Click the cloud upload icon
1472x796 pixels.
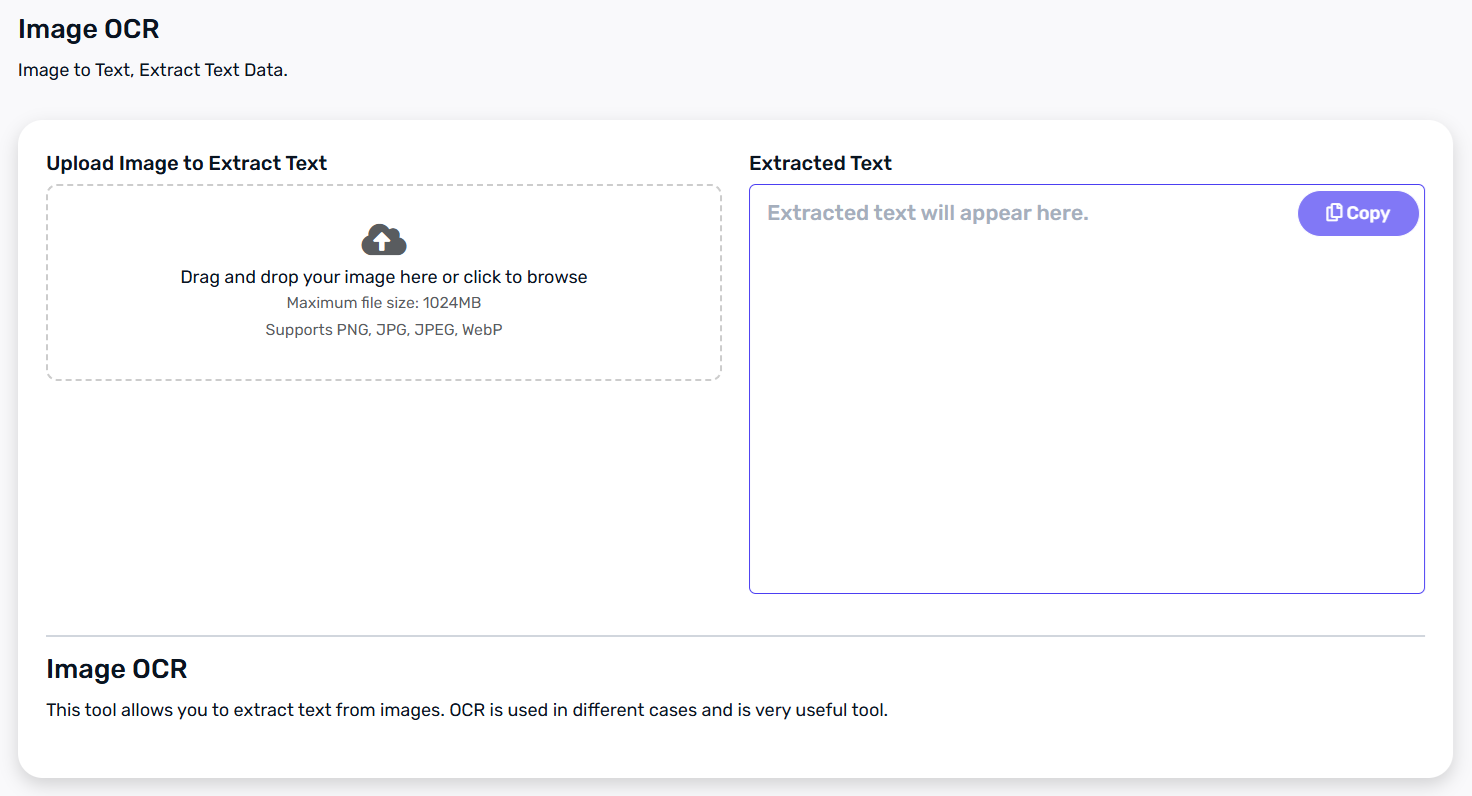[383, 240]
